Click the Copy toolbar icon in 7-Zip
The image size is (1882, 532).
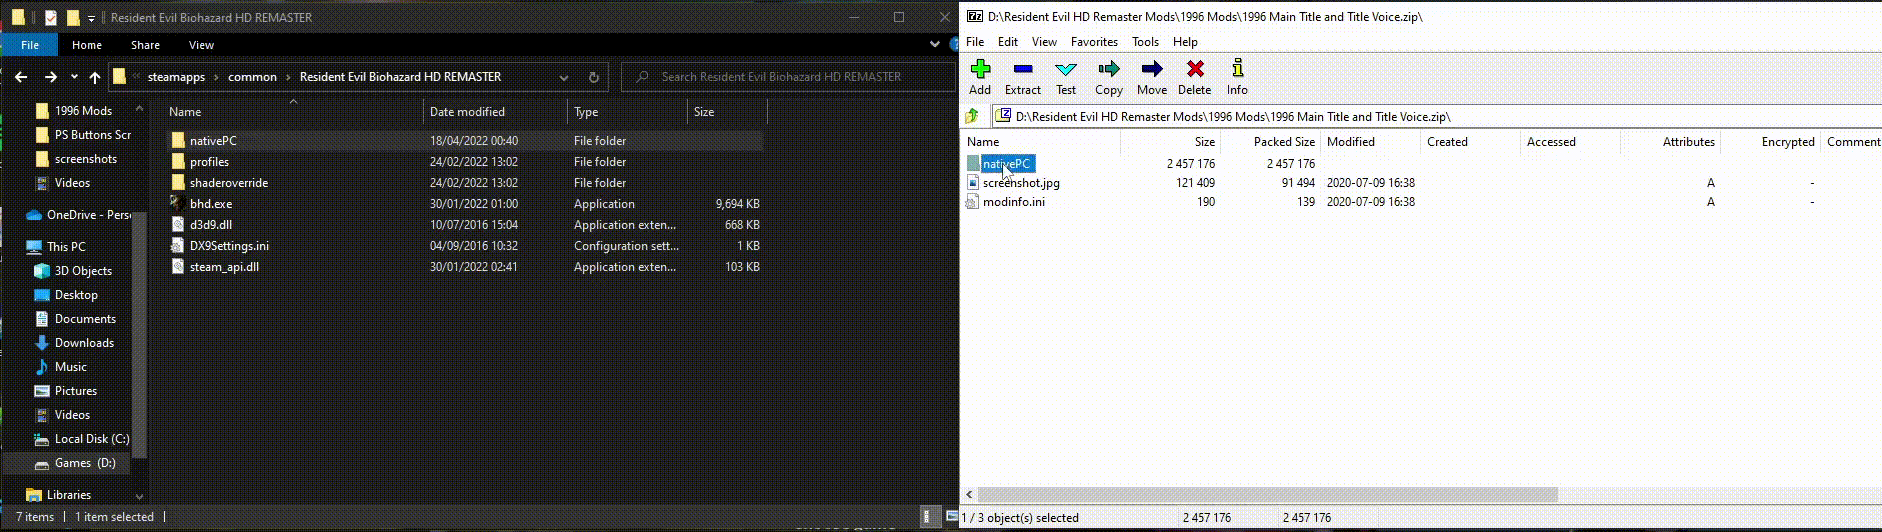point(1109,69)
